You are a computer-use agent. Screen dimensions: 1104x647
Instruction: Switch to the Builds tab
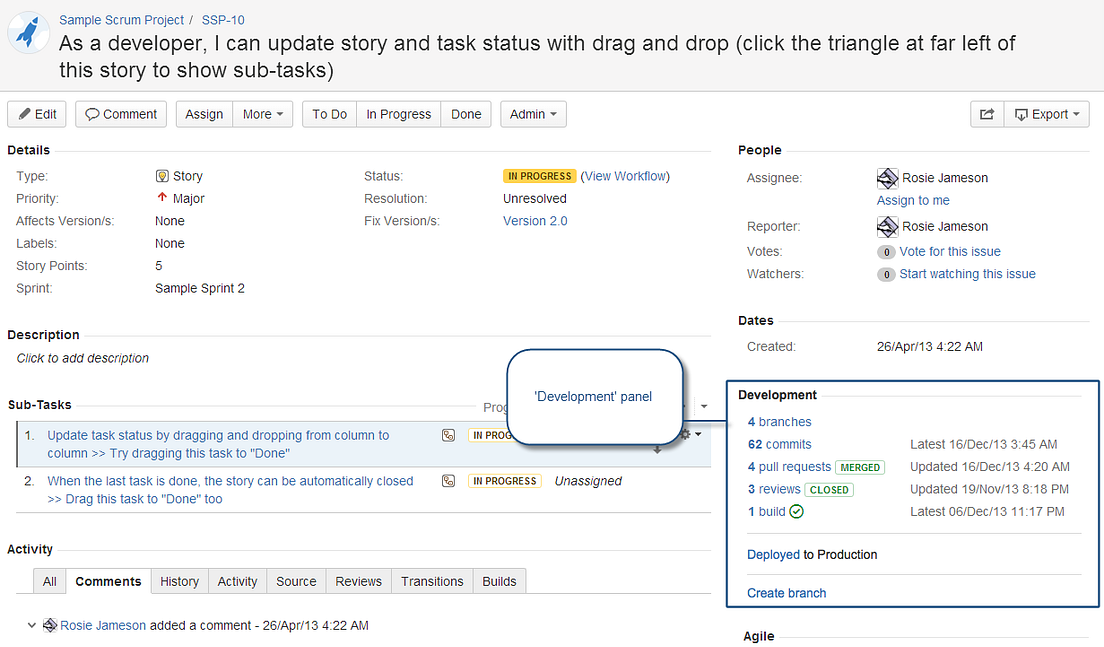point(499,581)
